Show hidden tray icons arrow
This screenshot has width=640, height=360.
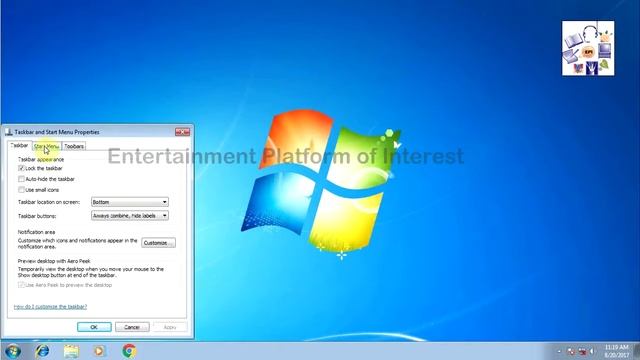click(x=559, y=351)
